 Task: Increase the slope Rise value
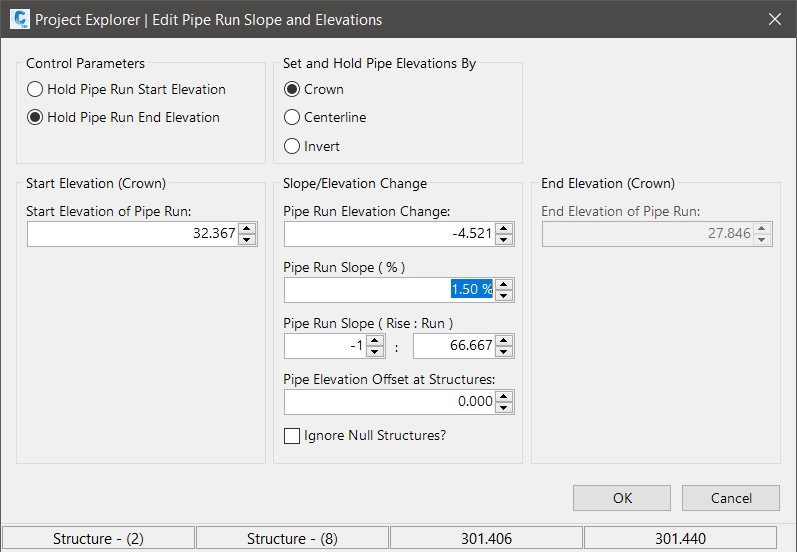point(375,340)
